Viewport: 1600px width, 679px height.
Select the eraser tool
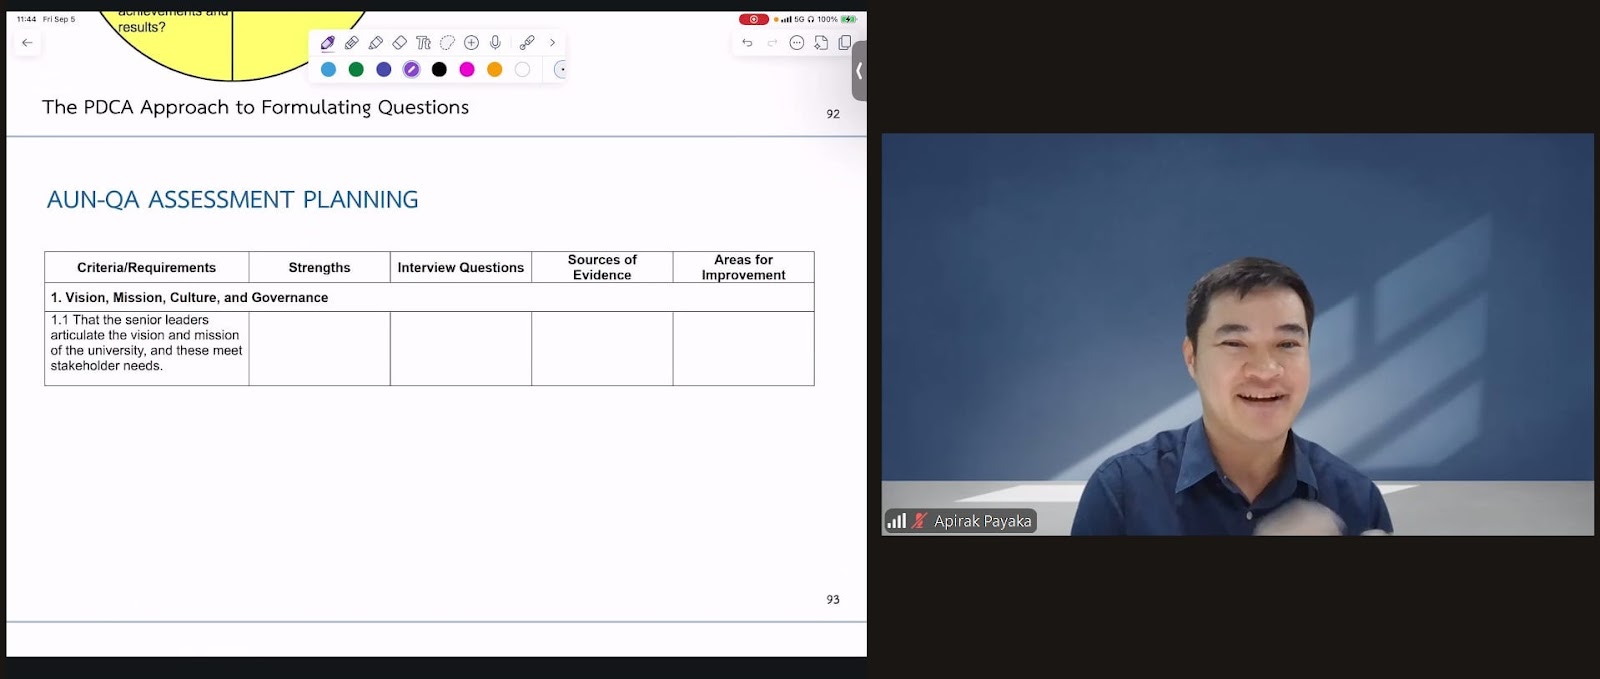point(400,43)
